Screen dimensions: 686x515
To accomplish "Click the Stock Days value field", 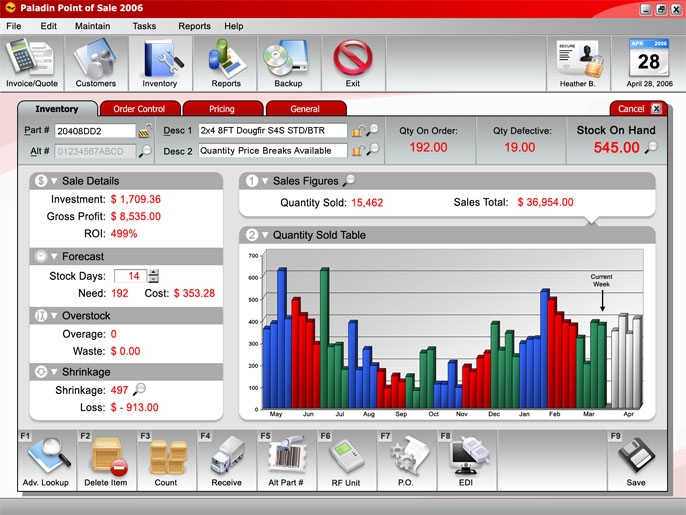I will point(131,276).
